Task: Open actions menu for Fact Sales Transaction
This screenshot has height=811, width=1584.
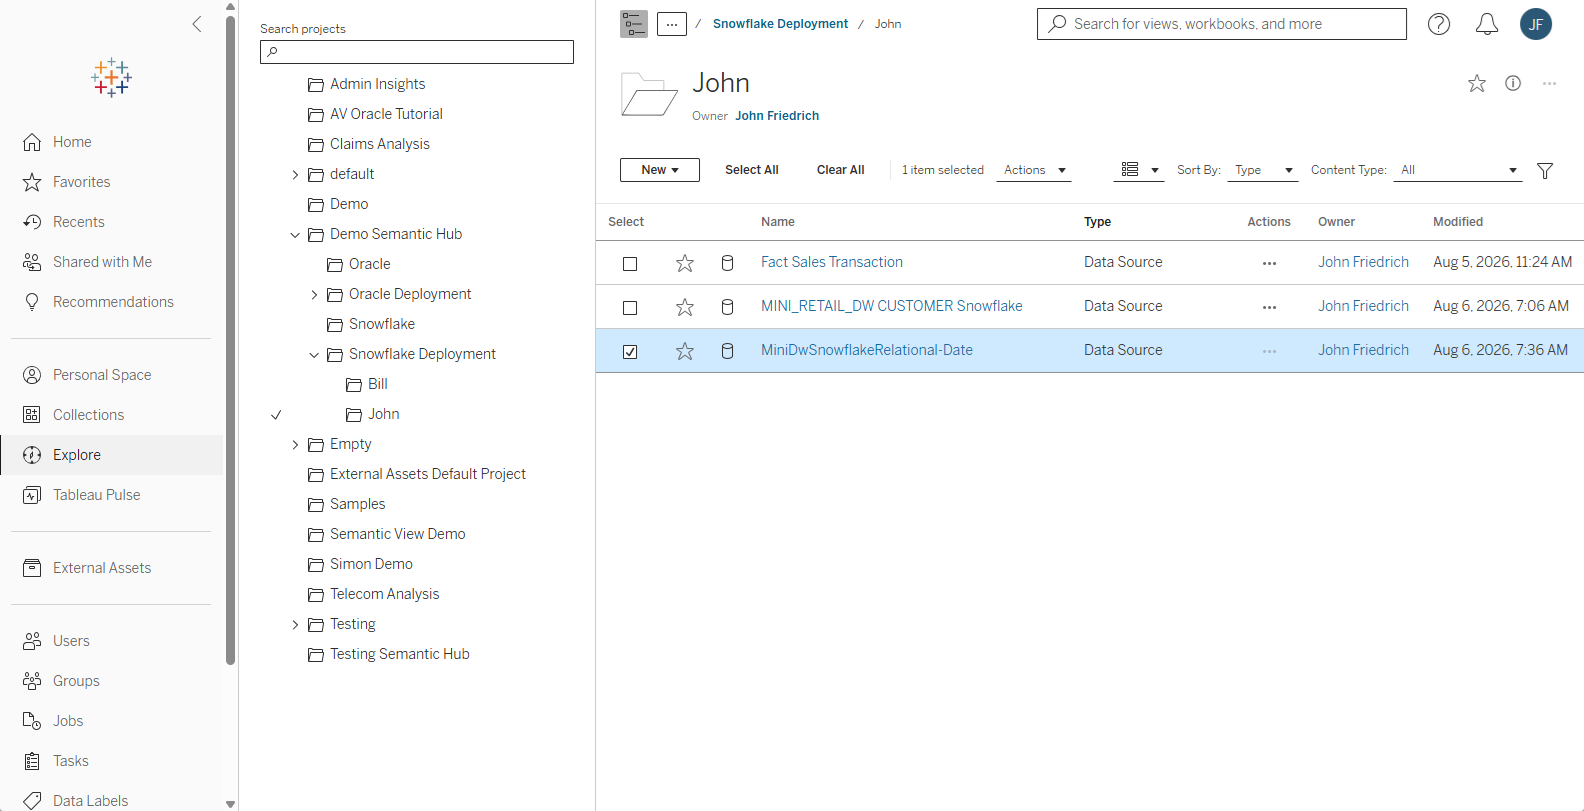Action: click(x=1269, y=264)
